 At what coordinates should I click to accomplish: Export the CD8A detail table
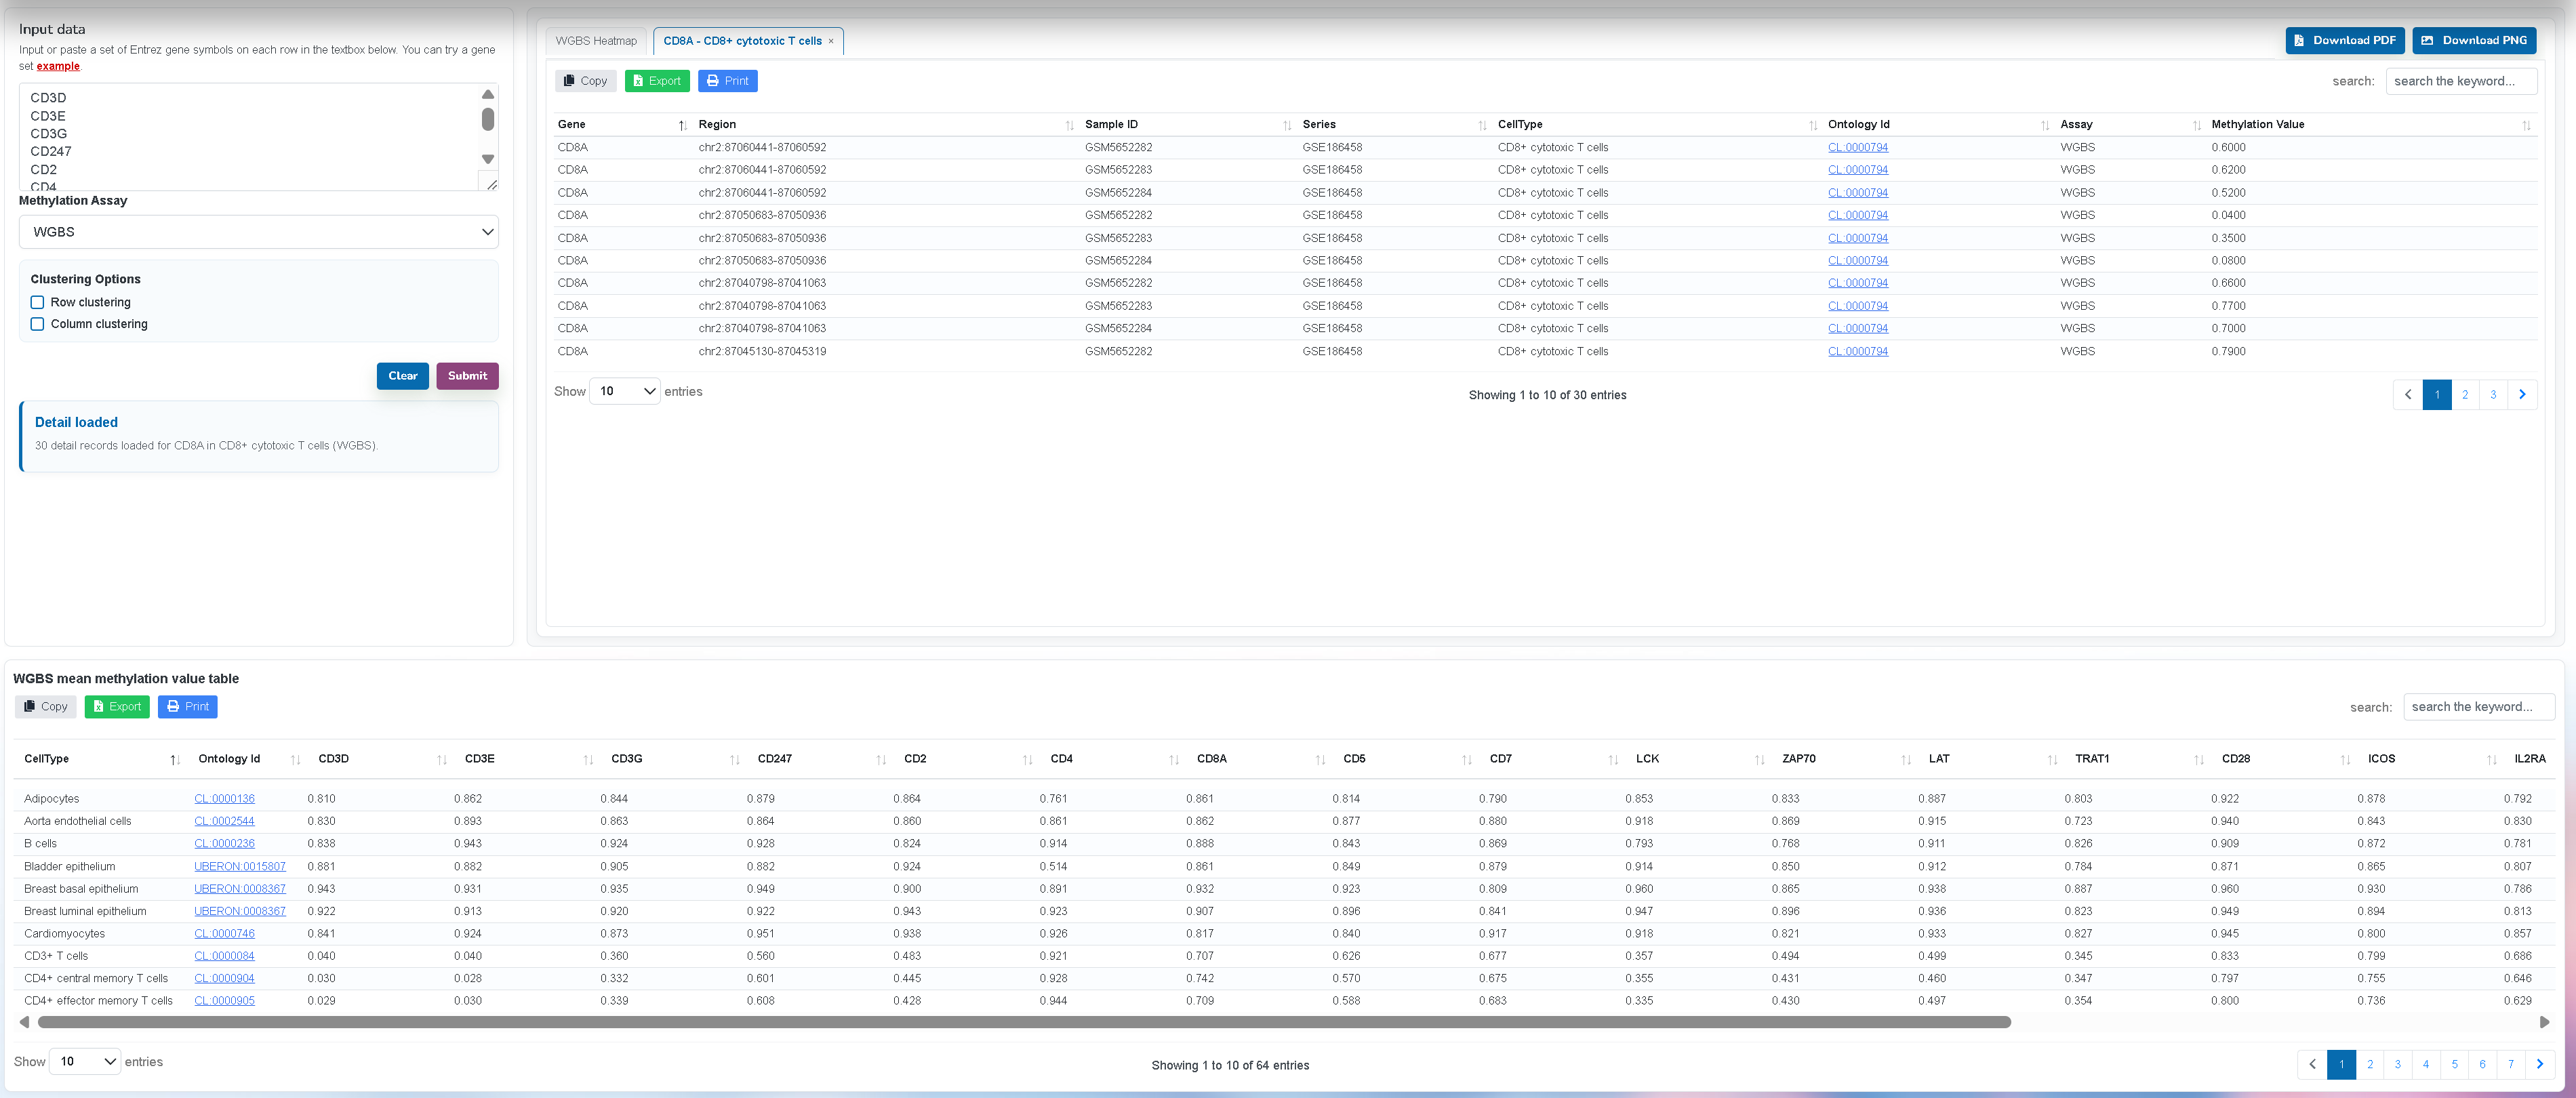656,81
